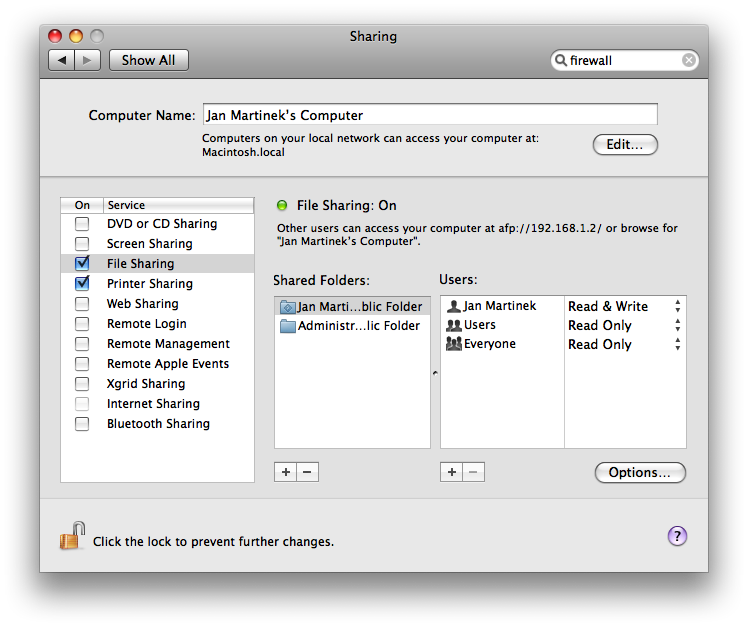Click the green File Sharing status indicator
This screenshot has height=627, width=748.
[282, 205]
